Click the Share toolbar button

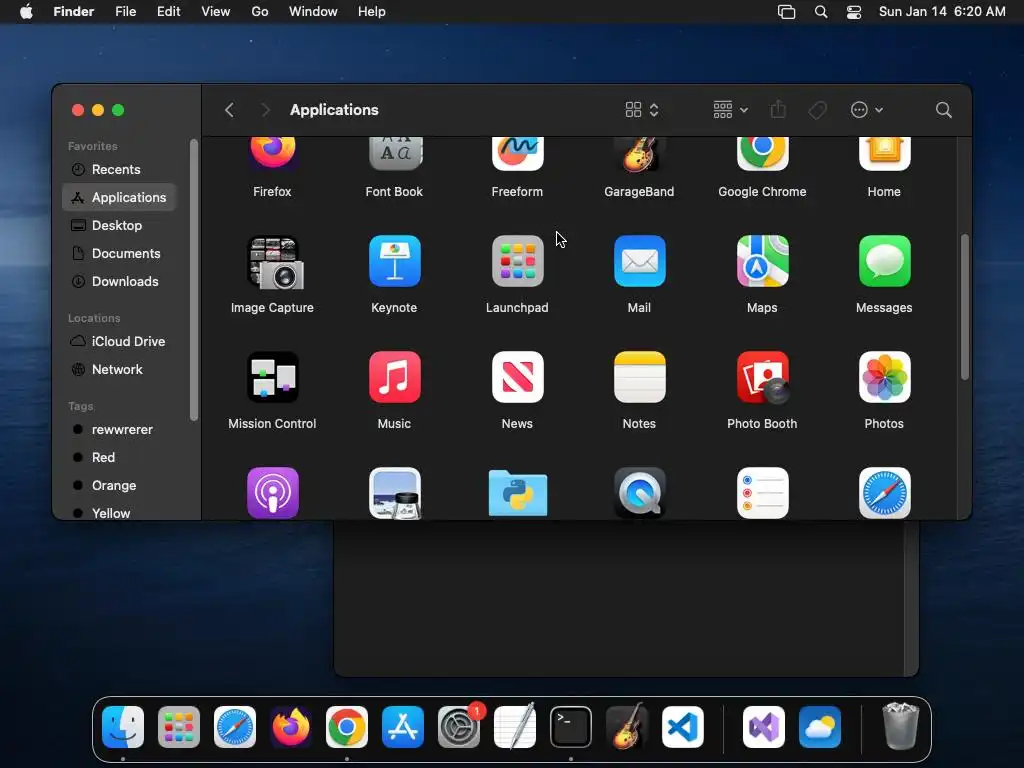click(778, 110)
